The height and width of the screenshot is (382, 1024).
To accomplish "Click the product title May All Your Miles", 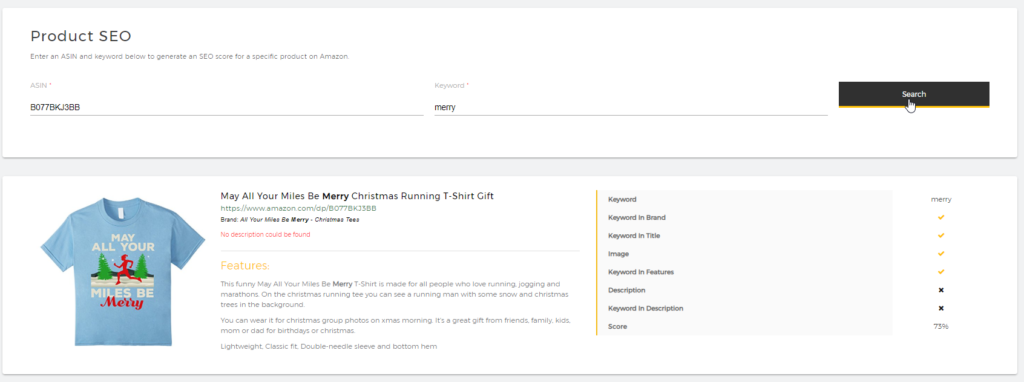I will pyautogui.click(x=357, y=196).
